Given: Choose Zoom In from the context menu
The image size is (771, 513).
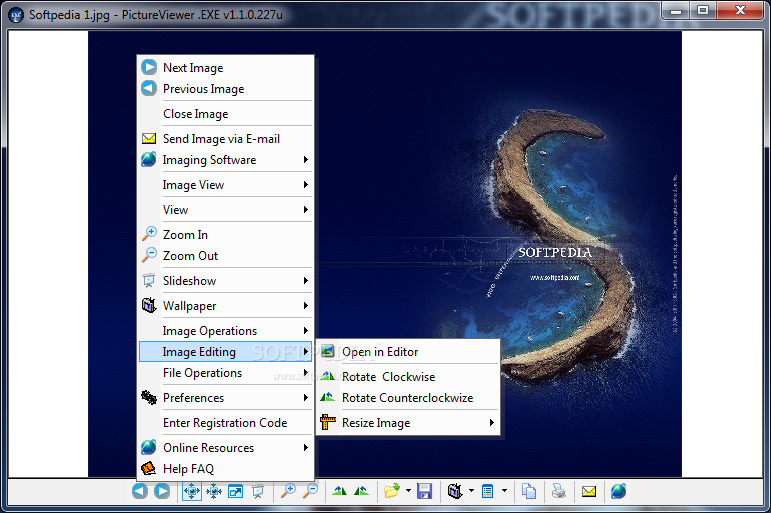Looking at the screenshot, I should tap(226, 235).
